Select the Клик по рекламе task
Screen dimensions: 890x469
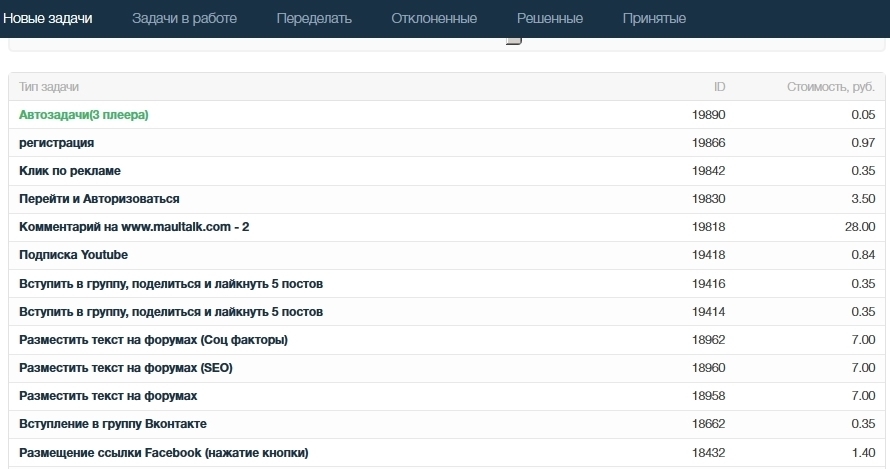pos(70,171)
